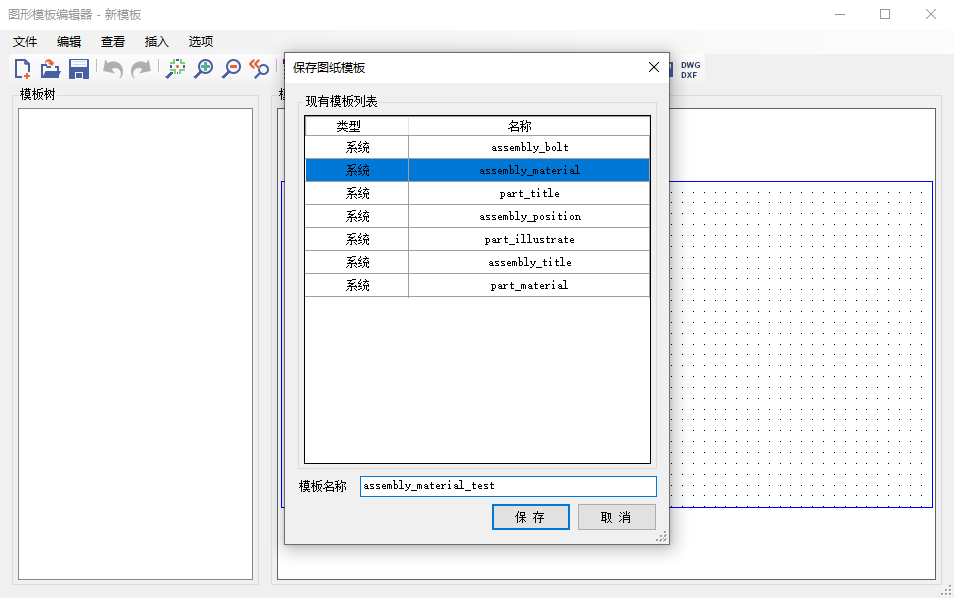
Task: Click the 类型 column header
Action: click(x=357, y=126)
